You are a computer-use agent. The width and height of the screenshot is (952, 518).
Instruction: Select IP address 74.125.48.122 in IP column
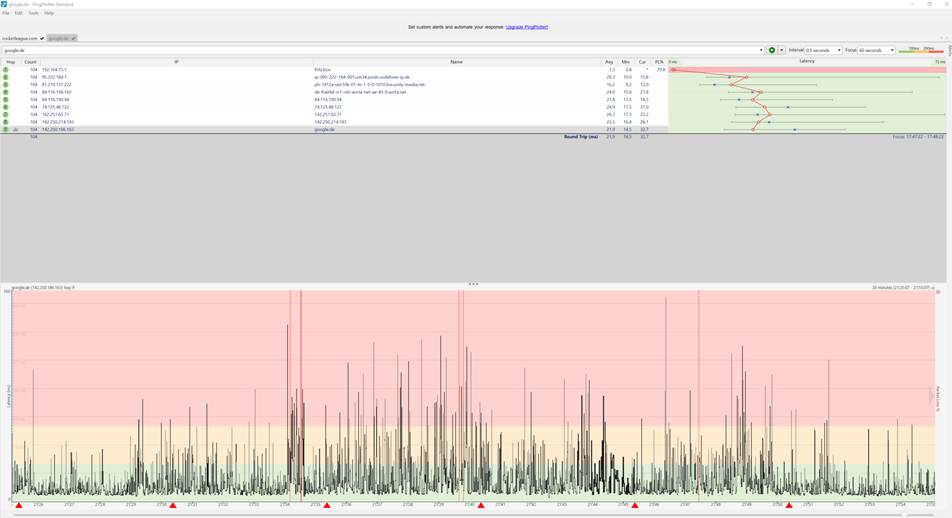[55, 107]
